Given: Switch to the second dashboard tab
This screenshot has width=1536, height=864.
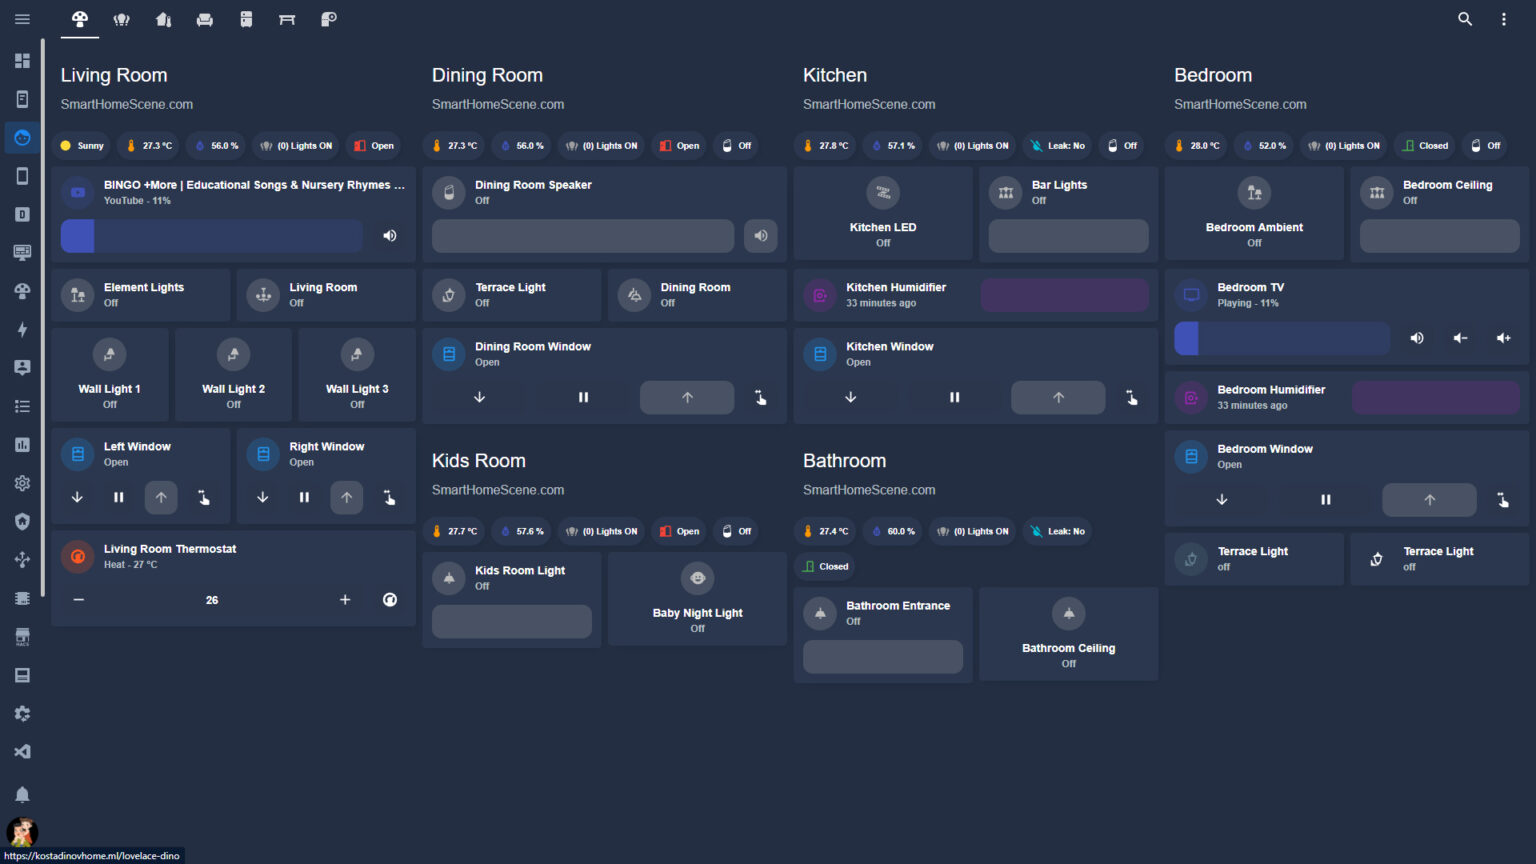Looking at the screenshot, I should (122, 19).
